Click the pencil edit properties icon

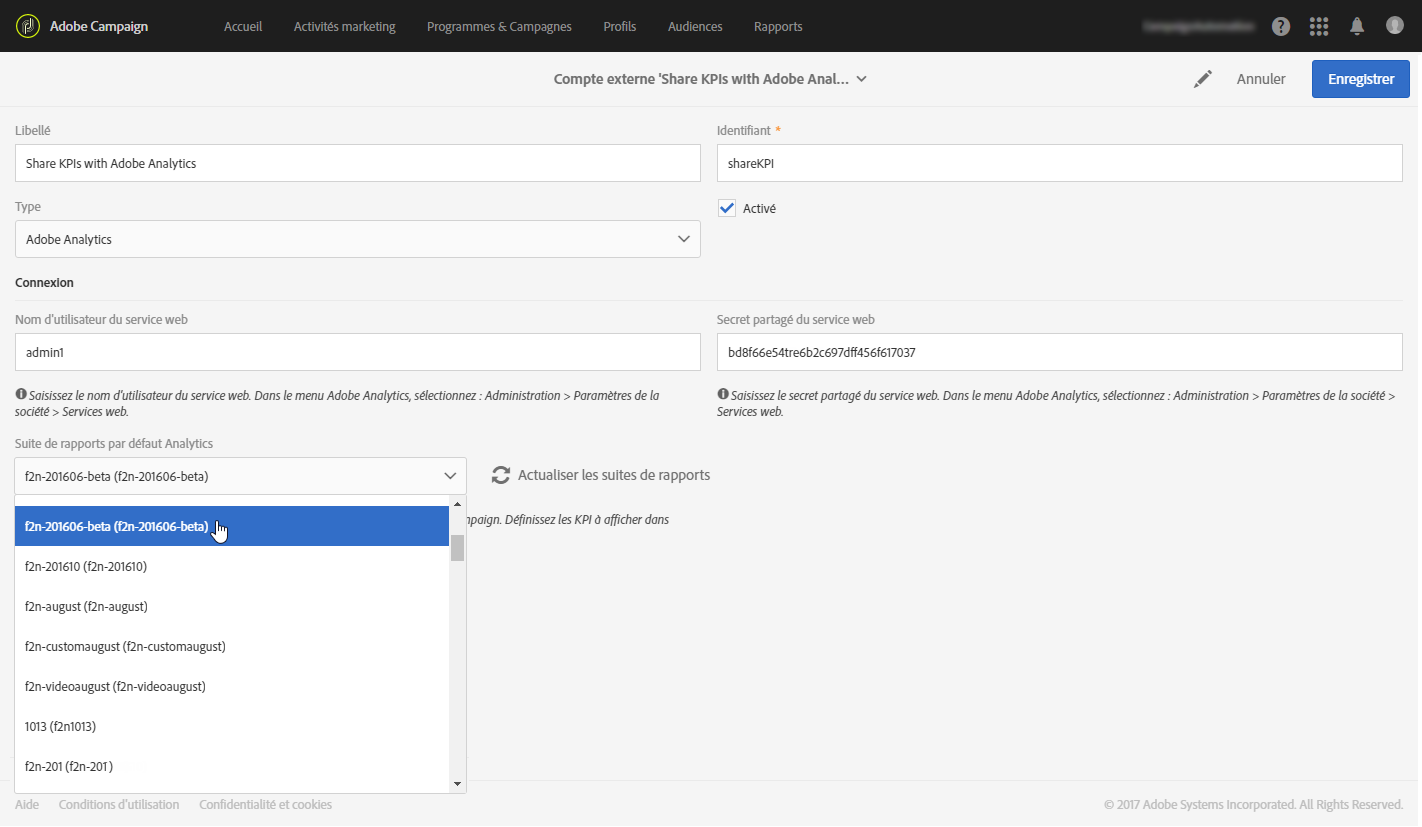1203,79
